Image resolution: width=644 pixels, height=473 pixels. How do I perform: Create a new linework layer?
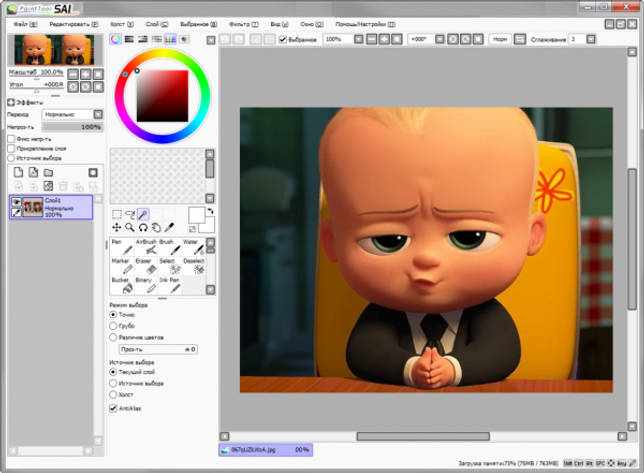pos(33,172)
